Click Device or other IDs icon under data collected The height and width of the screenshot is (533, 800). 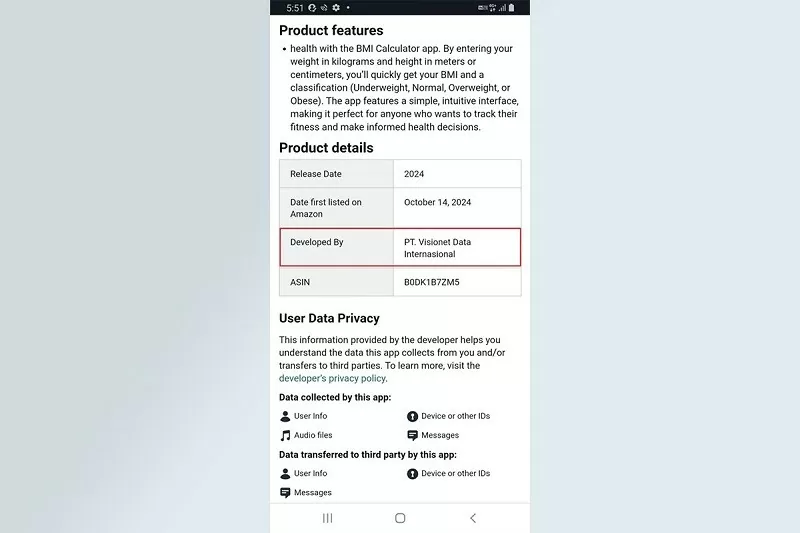(412, 416)
